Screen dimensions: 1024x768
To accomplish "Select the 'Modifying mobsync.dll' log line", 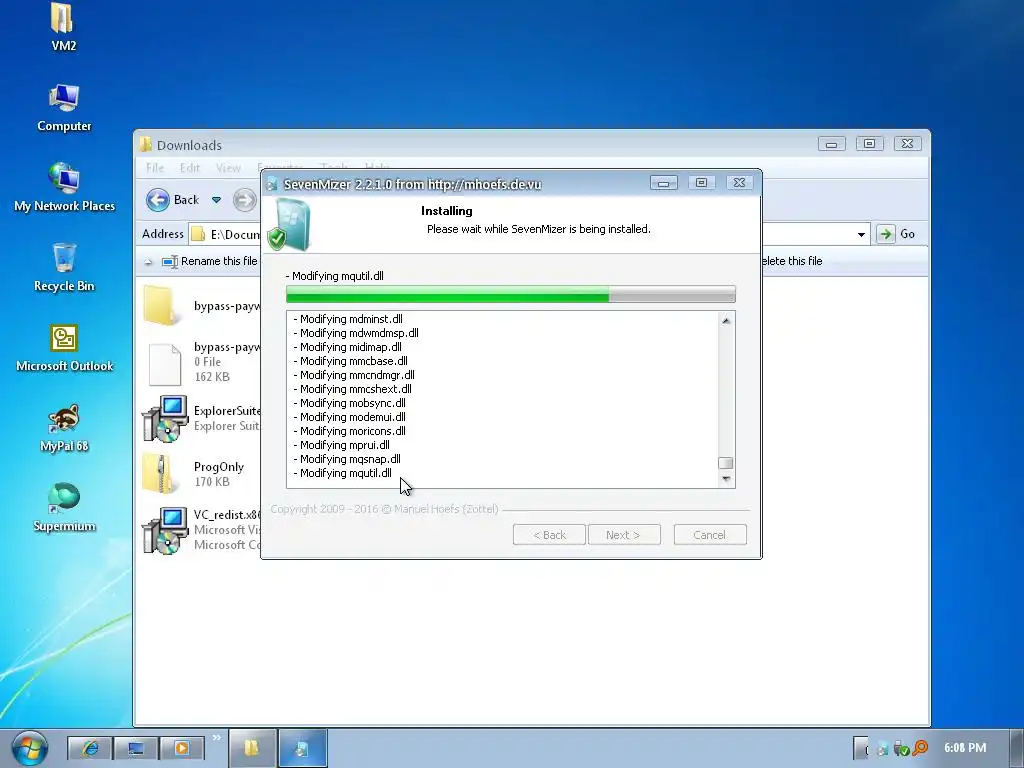I will point(349,403).
